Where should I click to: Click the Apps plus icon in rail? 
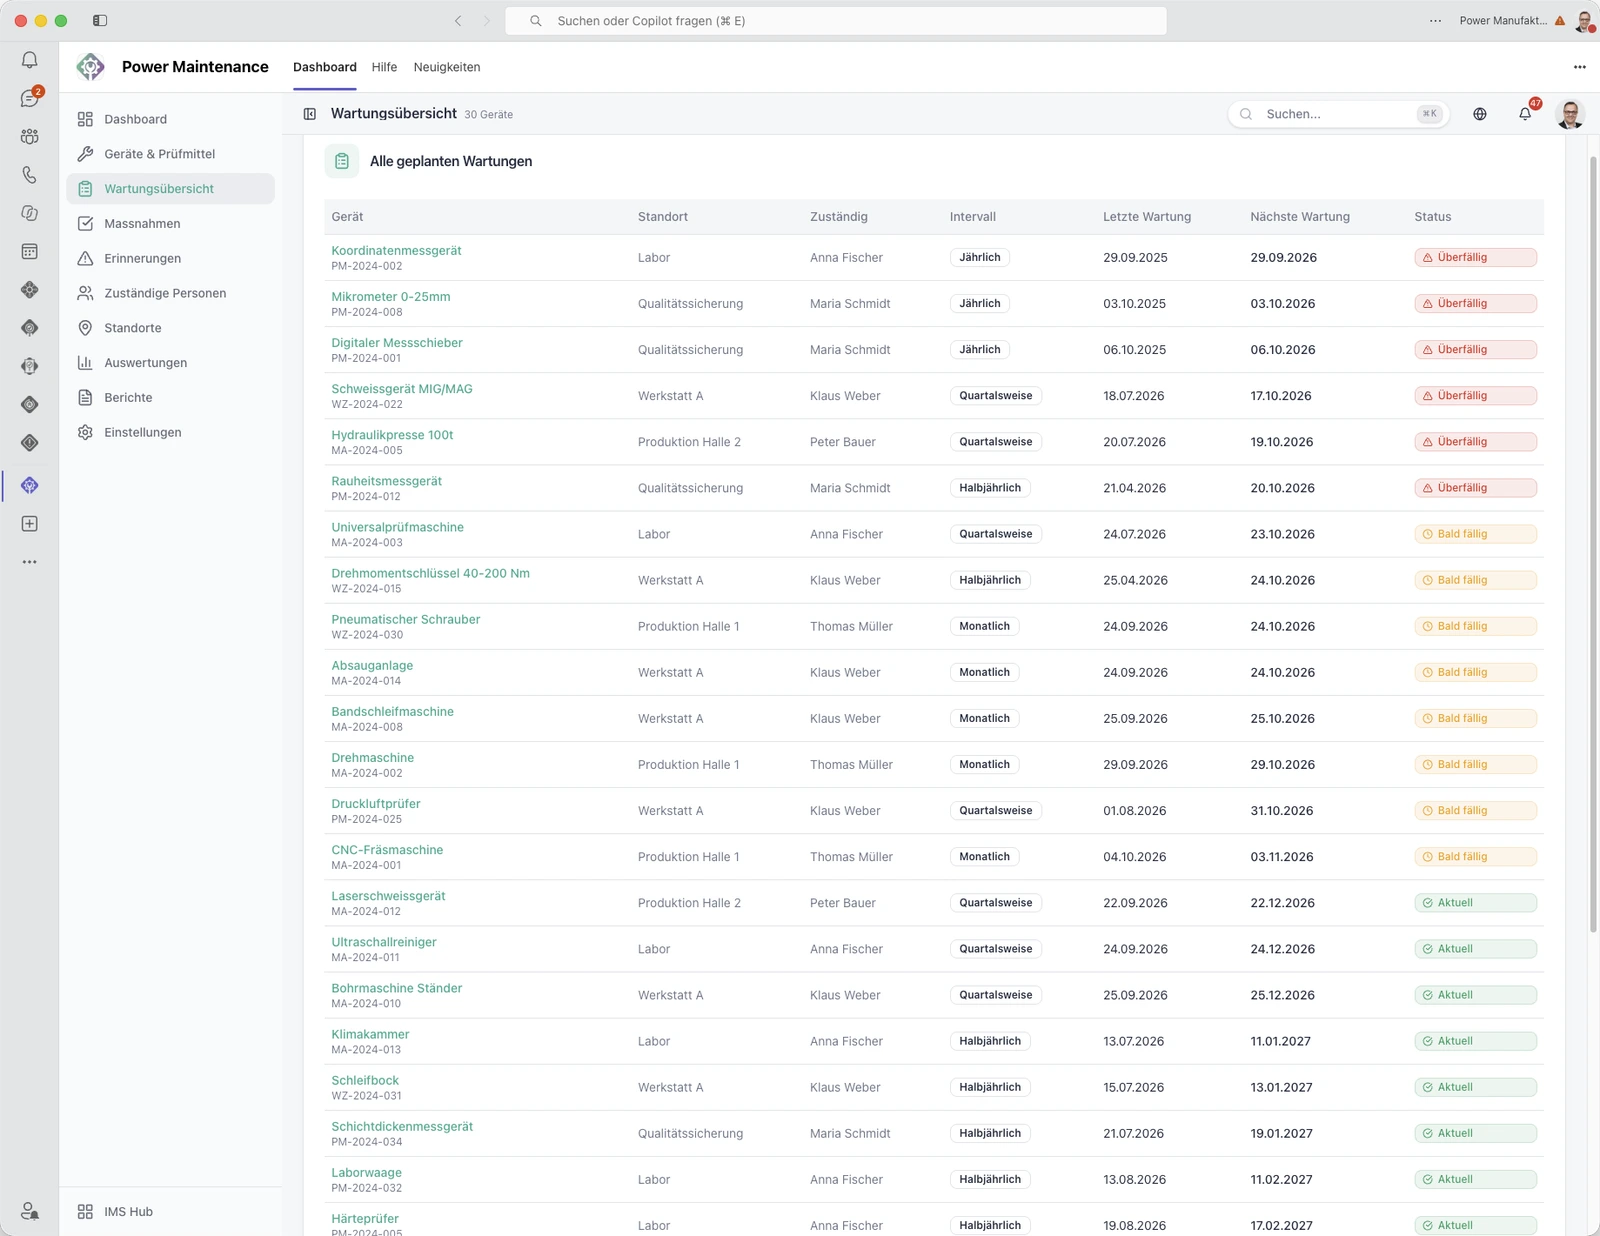pos(29,524)
